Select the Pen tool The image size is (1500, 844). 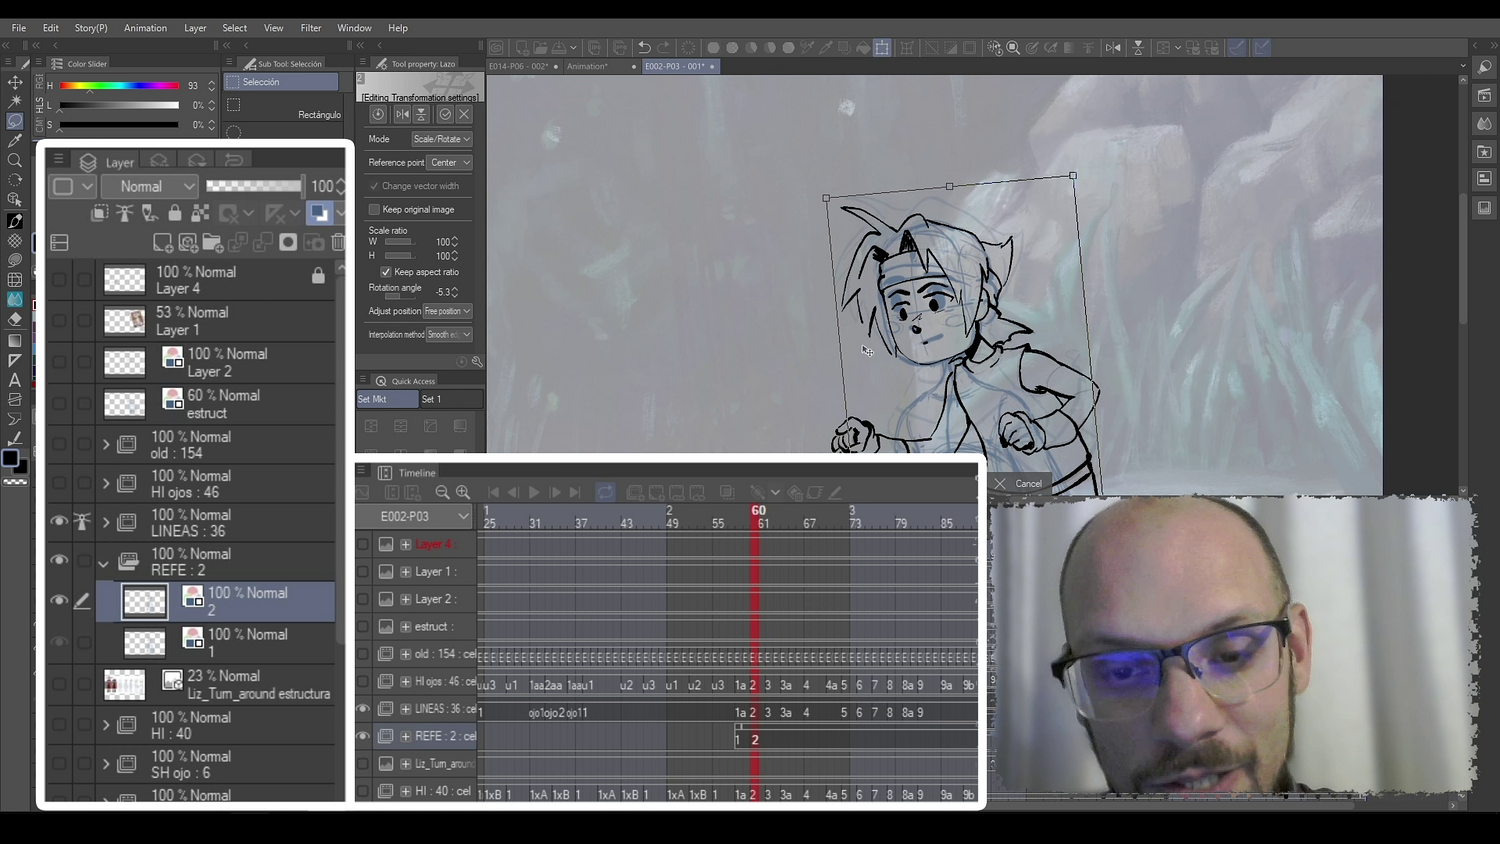click(15, 221)
